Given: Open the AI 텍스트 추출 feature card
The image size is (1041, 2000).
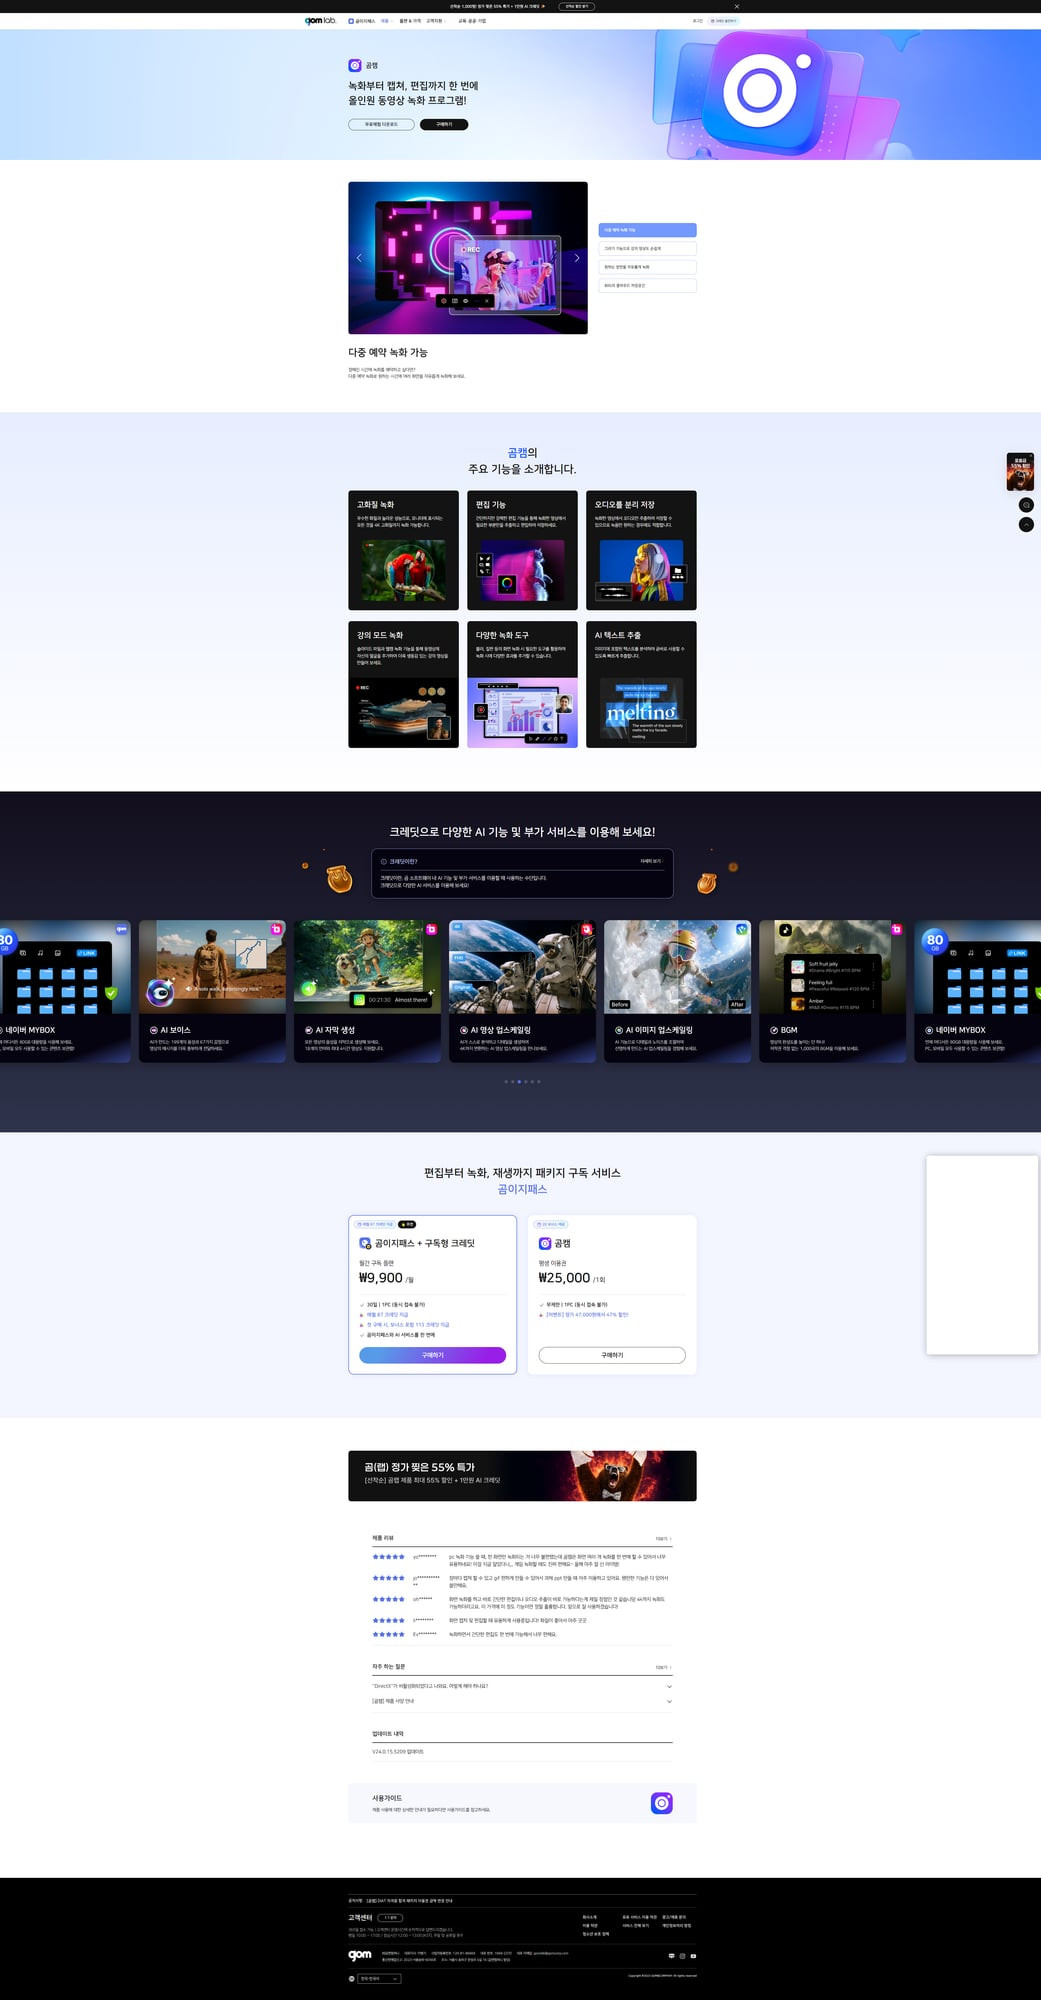Looking at the screenshot, I should click(x=641, y=684).
